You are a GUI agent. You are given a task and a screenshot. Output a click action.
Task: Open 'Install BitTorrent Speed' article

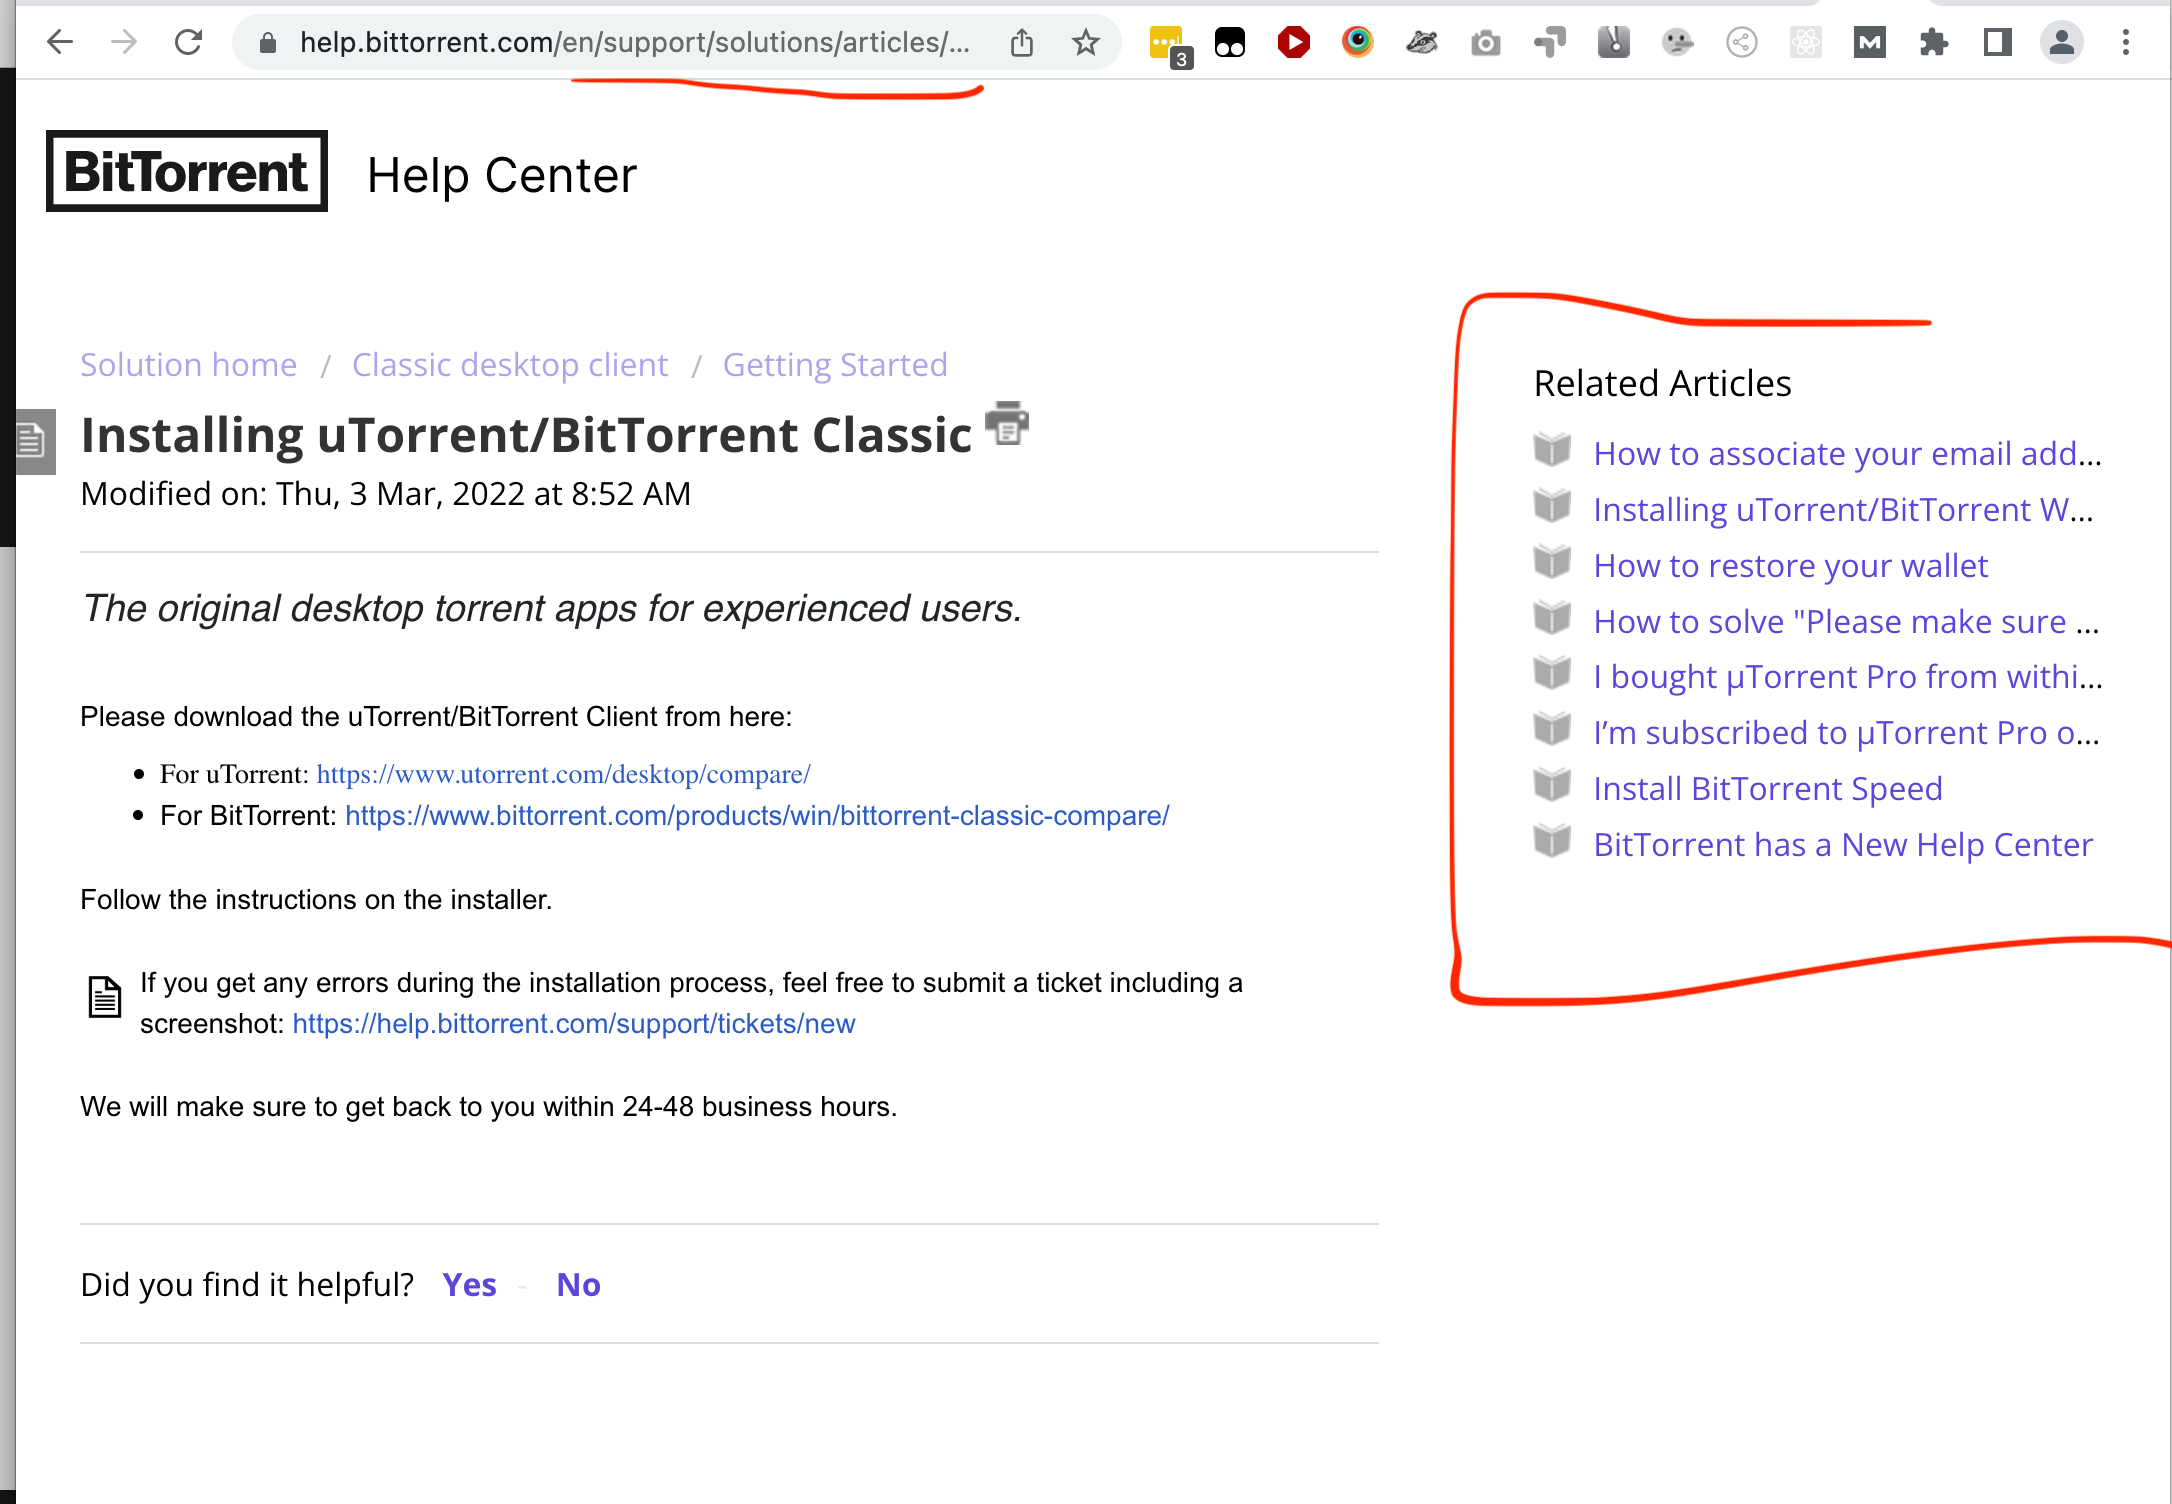tap(1767, 789)
